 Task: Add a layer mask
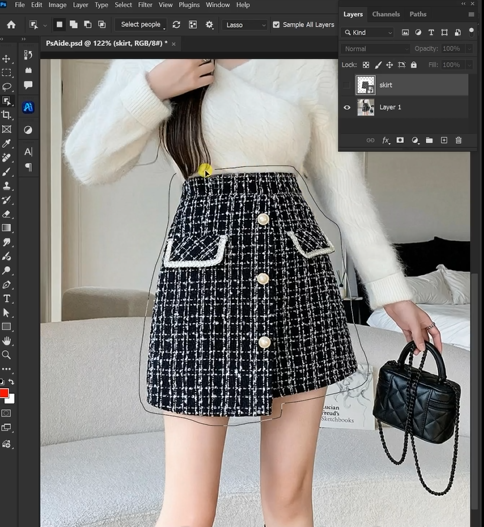tap(400, 140)
